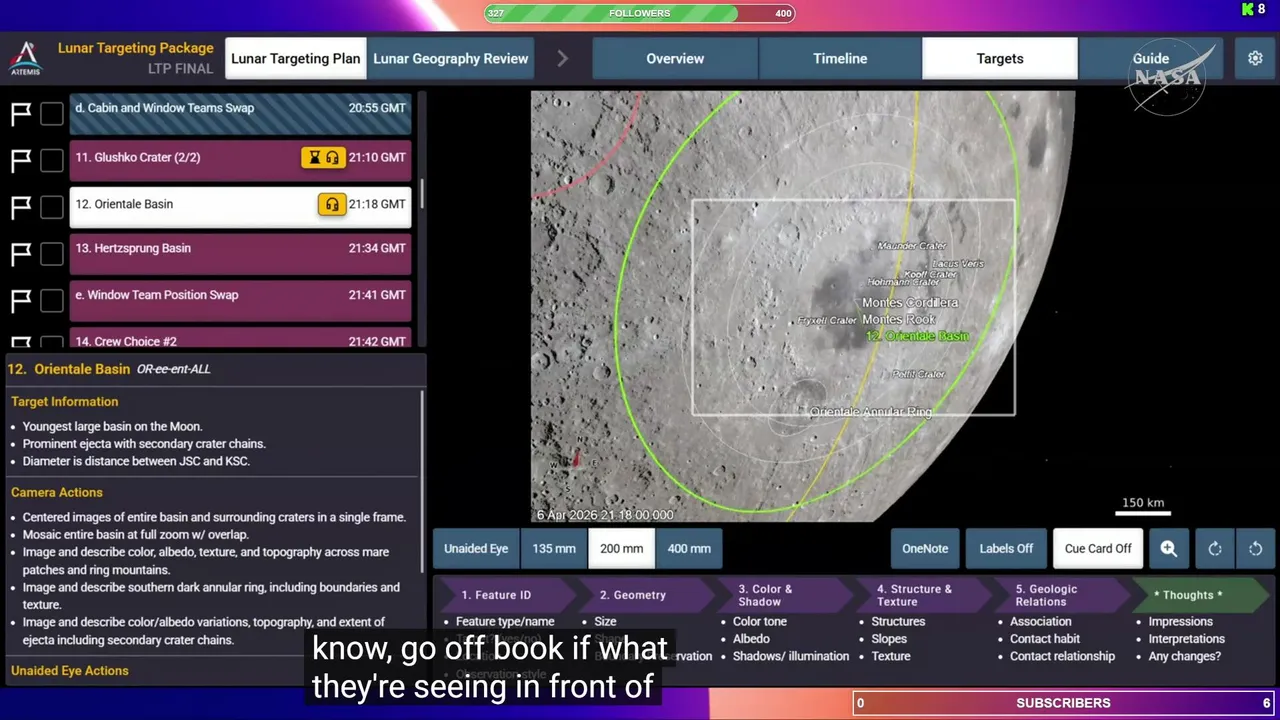This screenshot has height=720, width=1280.
Task: Expand more tabs with the chevron arrow
Action: tap(562, 59)
